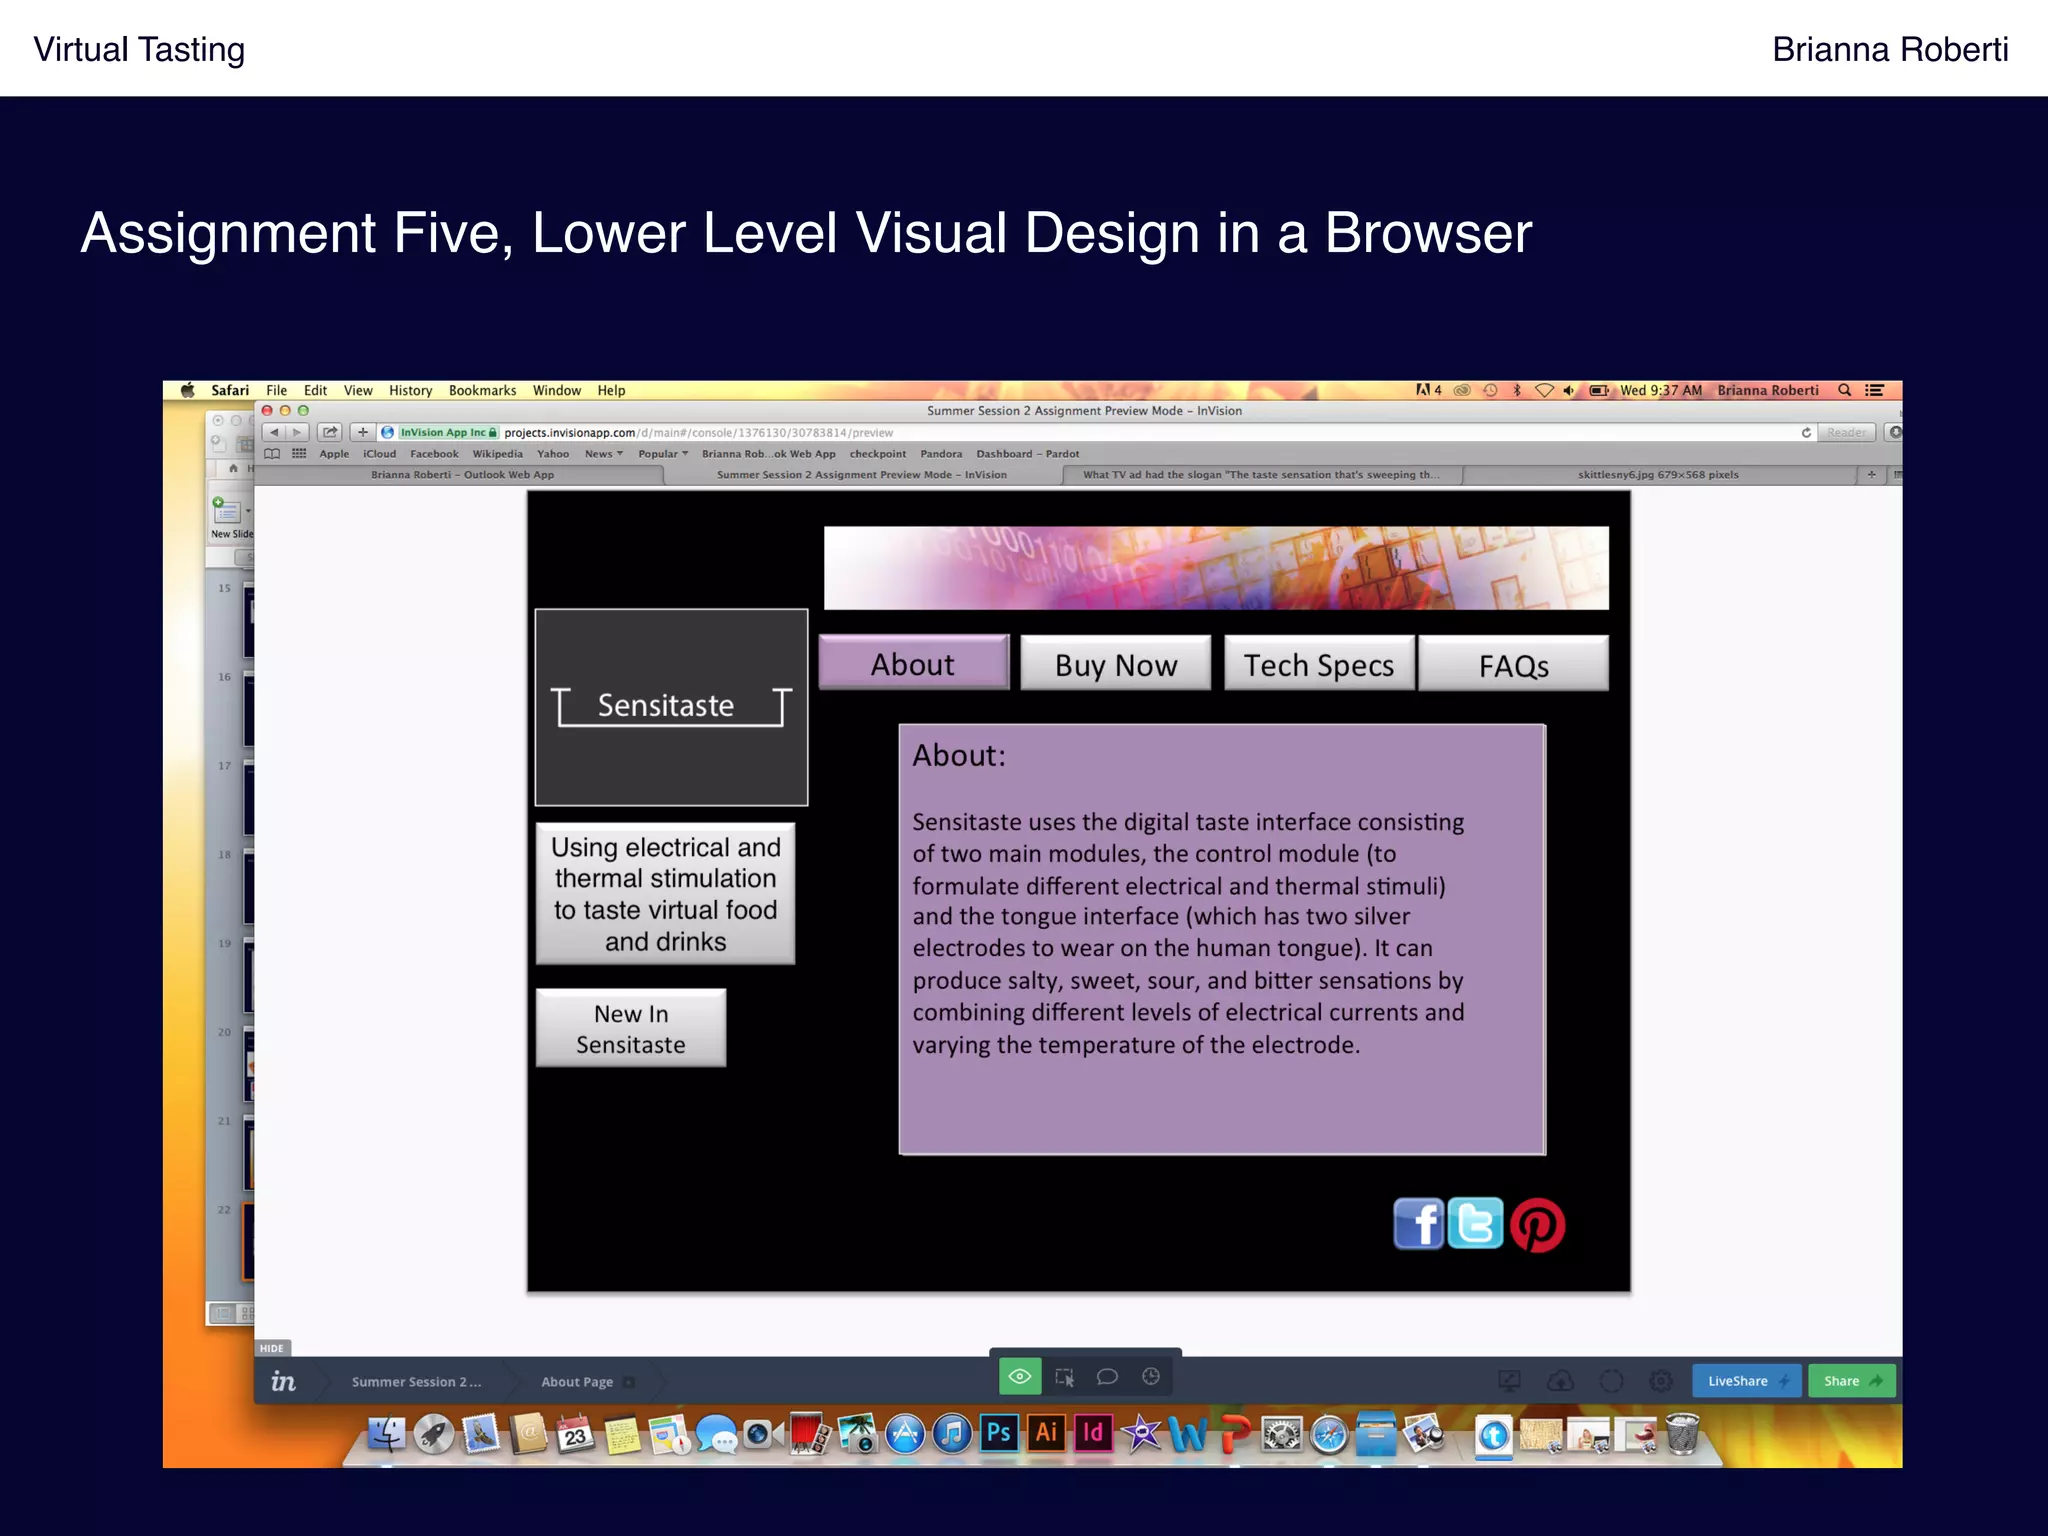Open System Preferences from the dock
The height and width of the screenshot is (1536, 2048).
1281,1434
